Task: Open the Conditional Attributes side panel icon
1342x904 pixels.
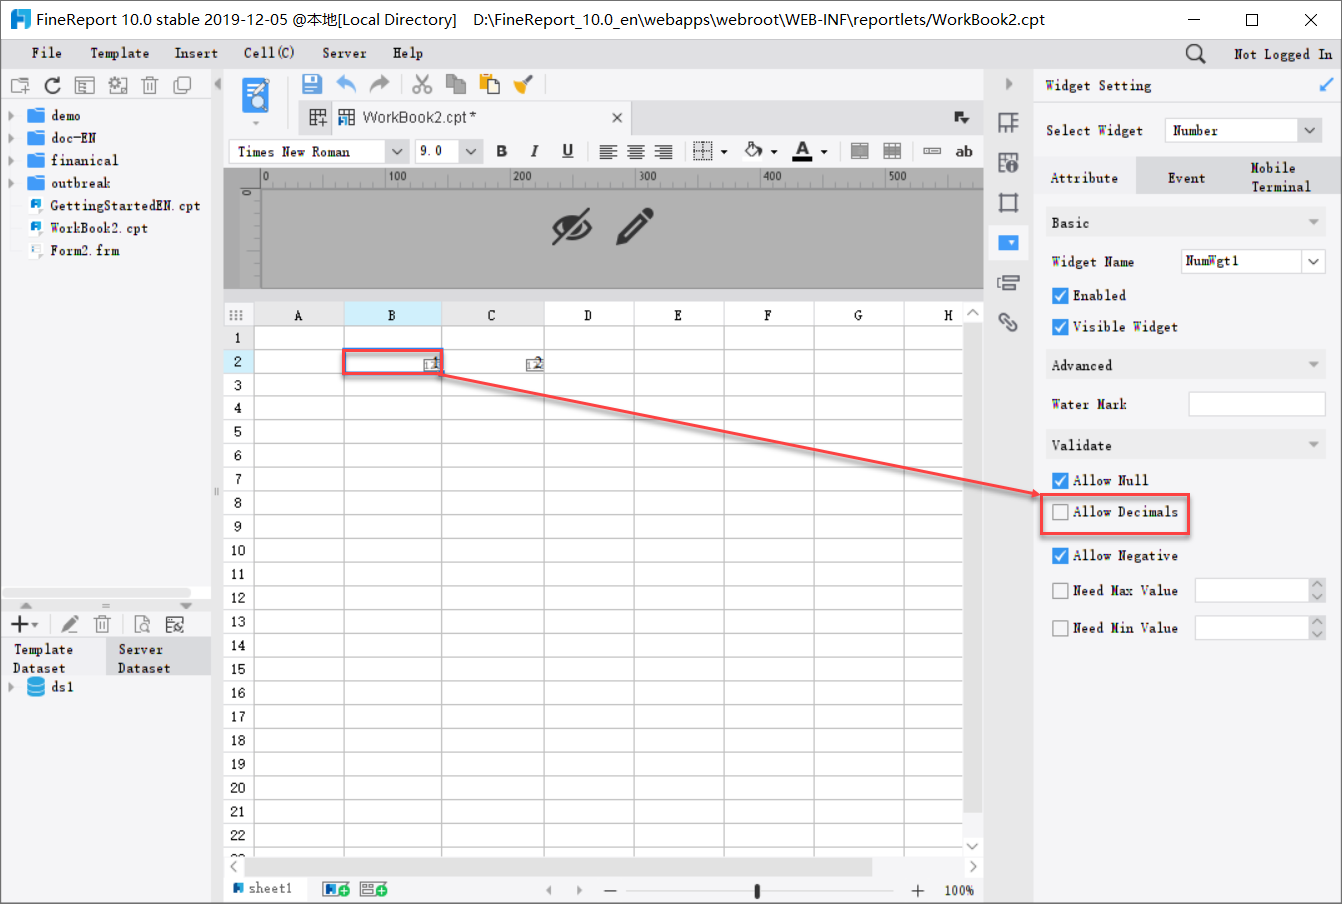Action: tap(1008, 283)
